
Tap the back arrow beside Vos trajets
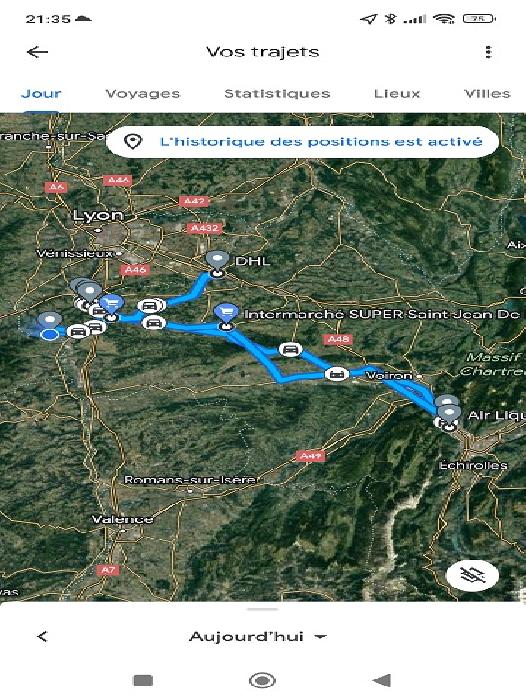38,52
